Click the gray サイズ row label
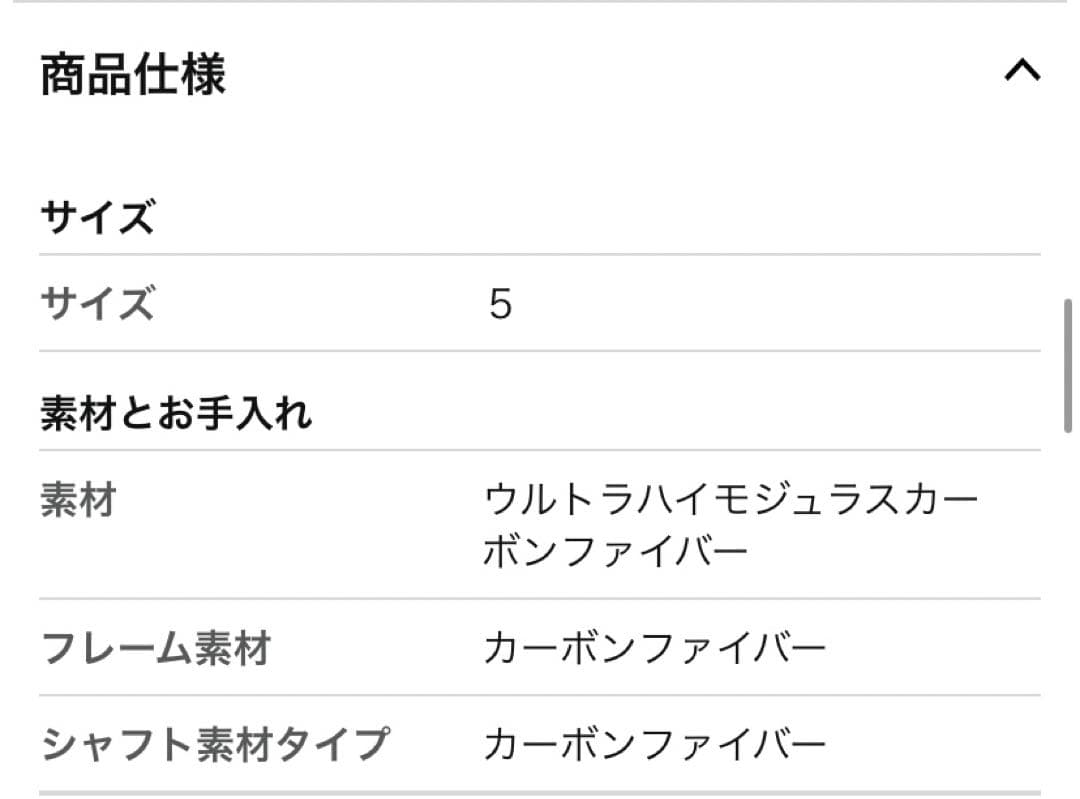The image size is (1080, 799). click(x=97, y=303)
